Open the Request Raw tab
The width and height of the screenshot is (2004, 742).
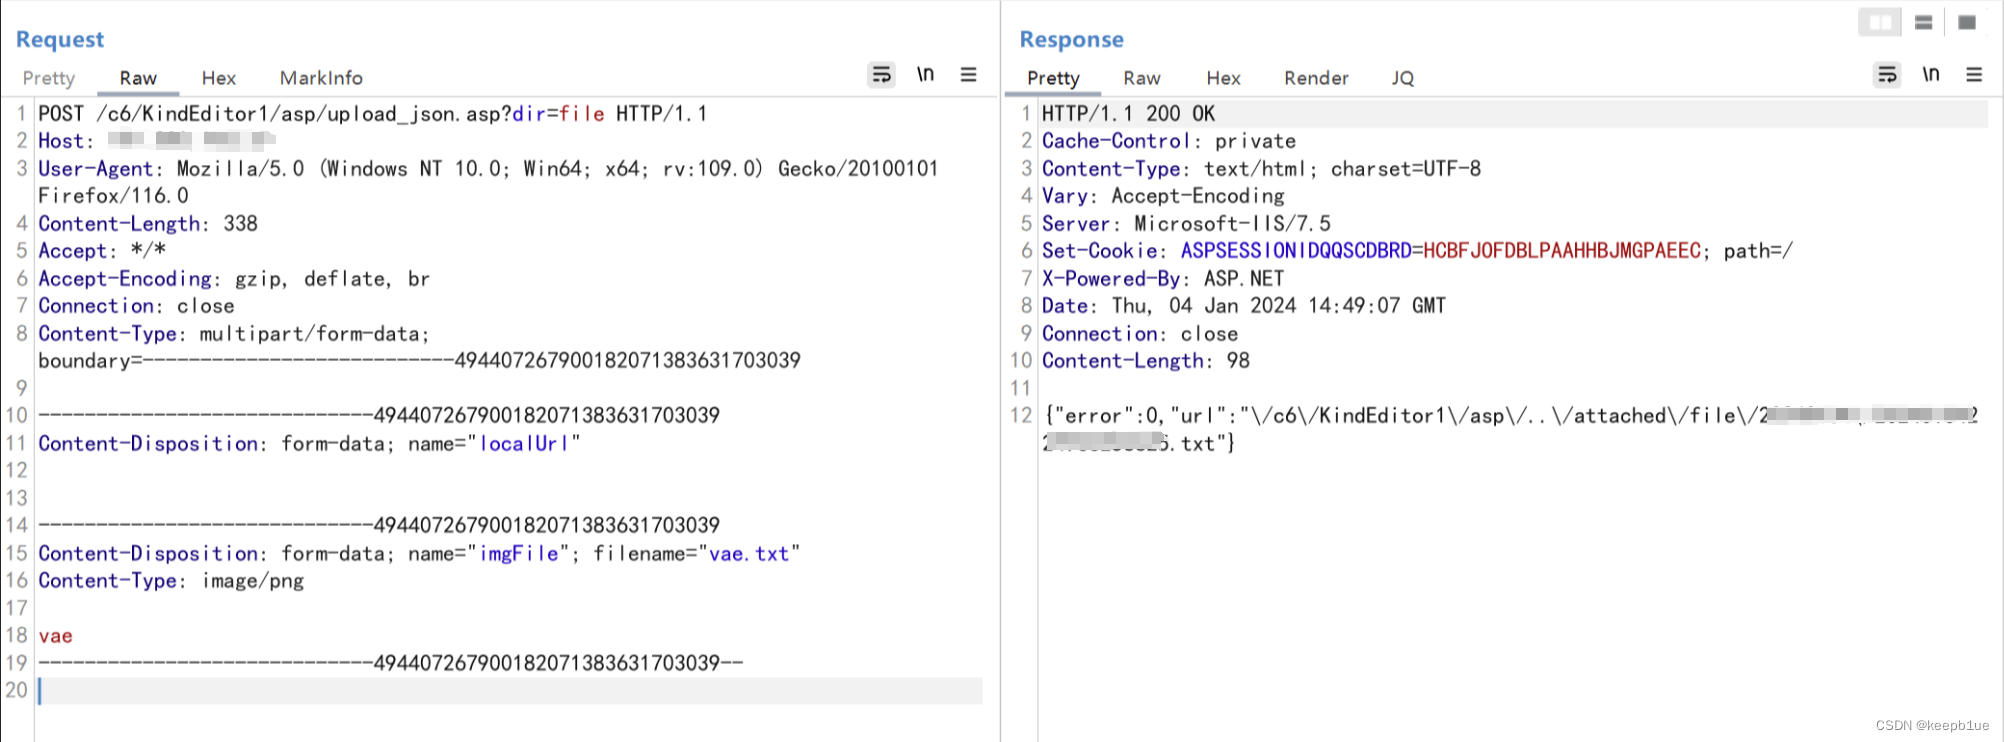(x=138, y=78)
